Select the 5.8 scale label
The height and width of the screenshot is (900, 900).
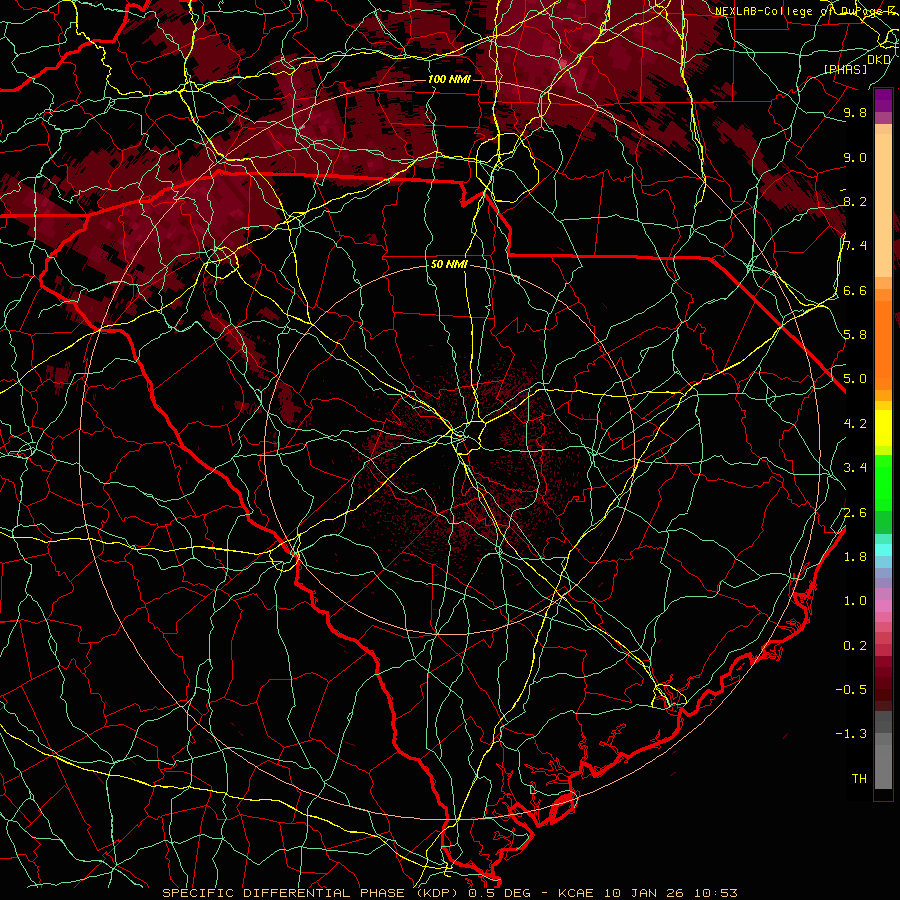[x=855, y=335]
